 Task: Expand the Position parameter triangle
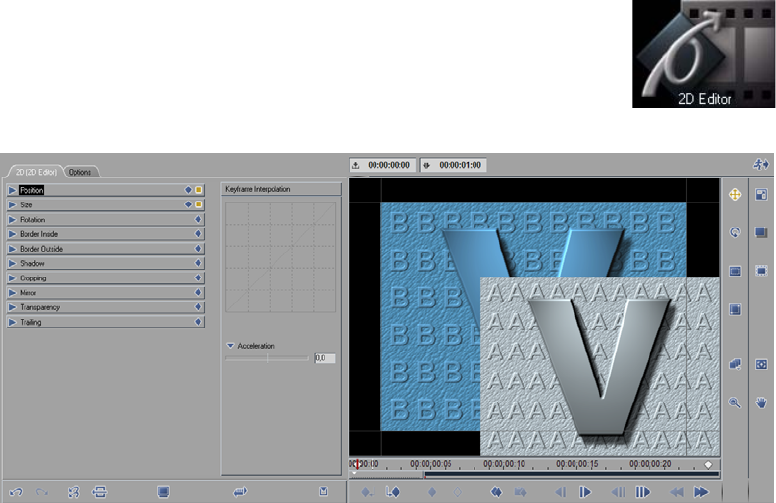(12, 190)
